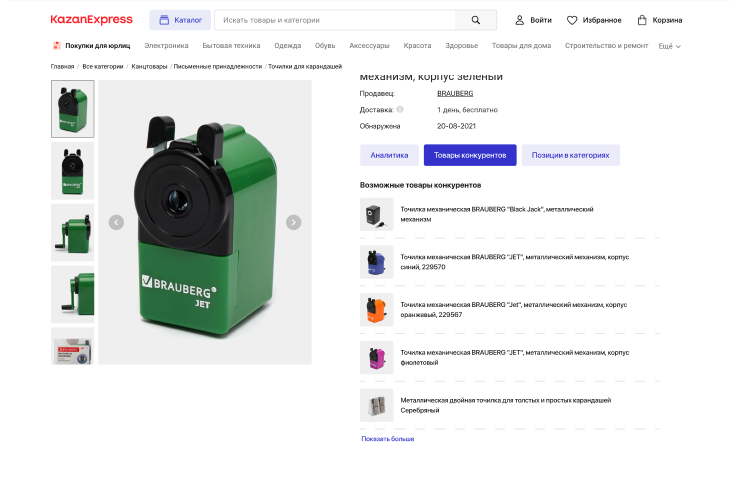738x480 pixels.
Task: Click blue JET sharpener product image
Action: (377, 262)
